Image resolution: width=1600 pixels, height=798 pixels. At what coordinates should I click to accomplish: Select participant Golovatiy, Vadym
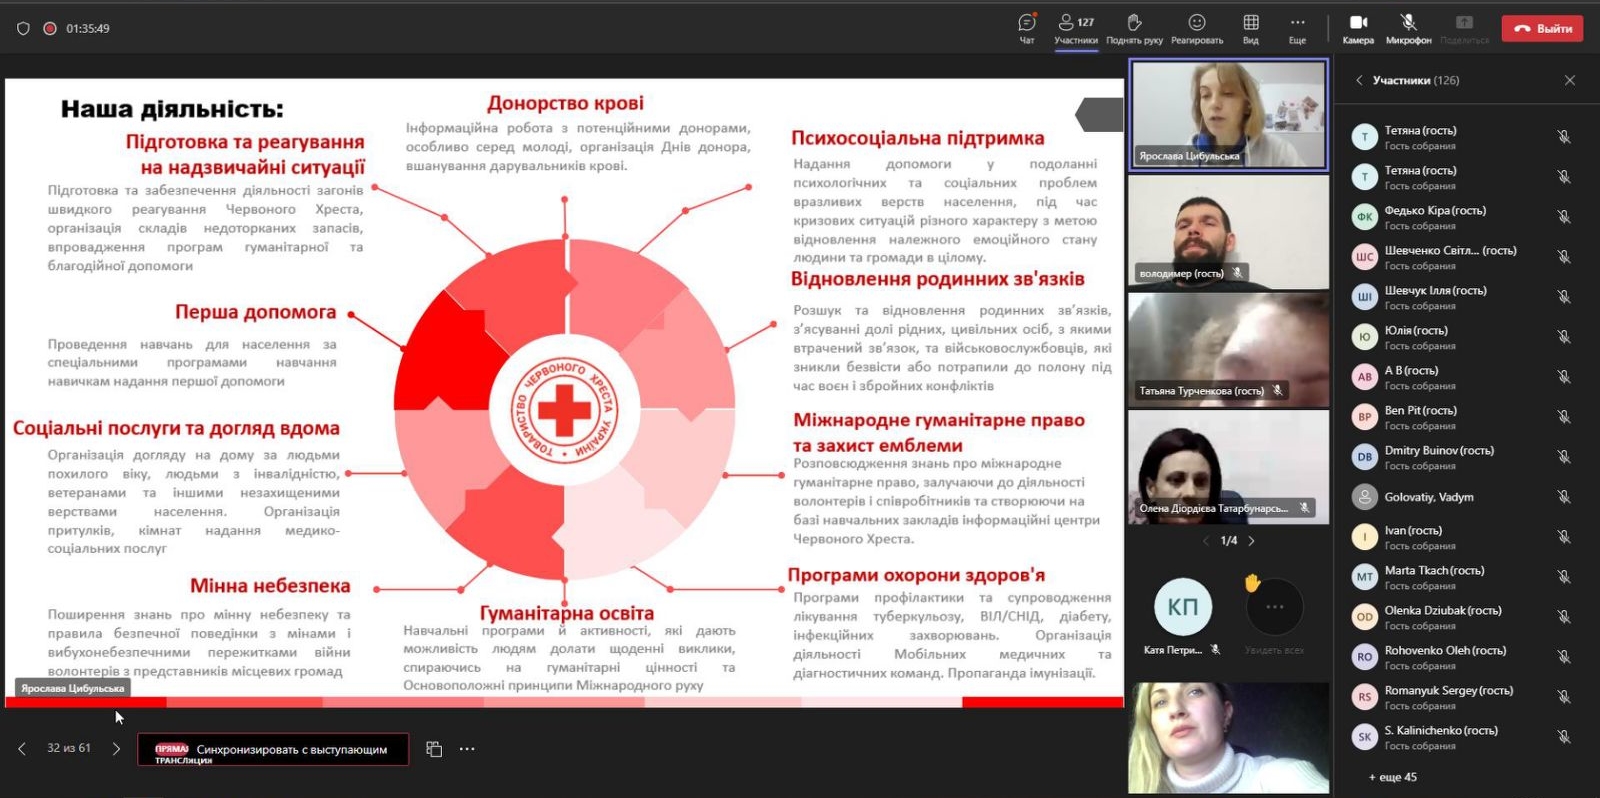1460,497
